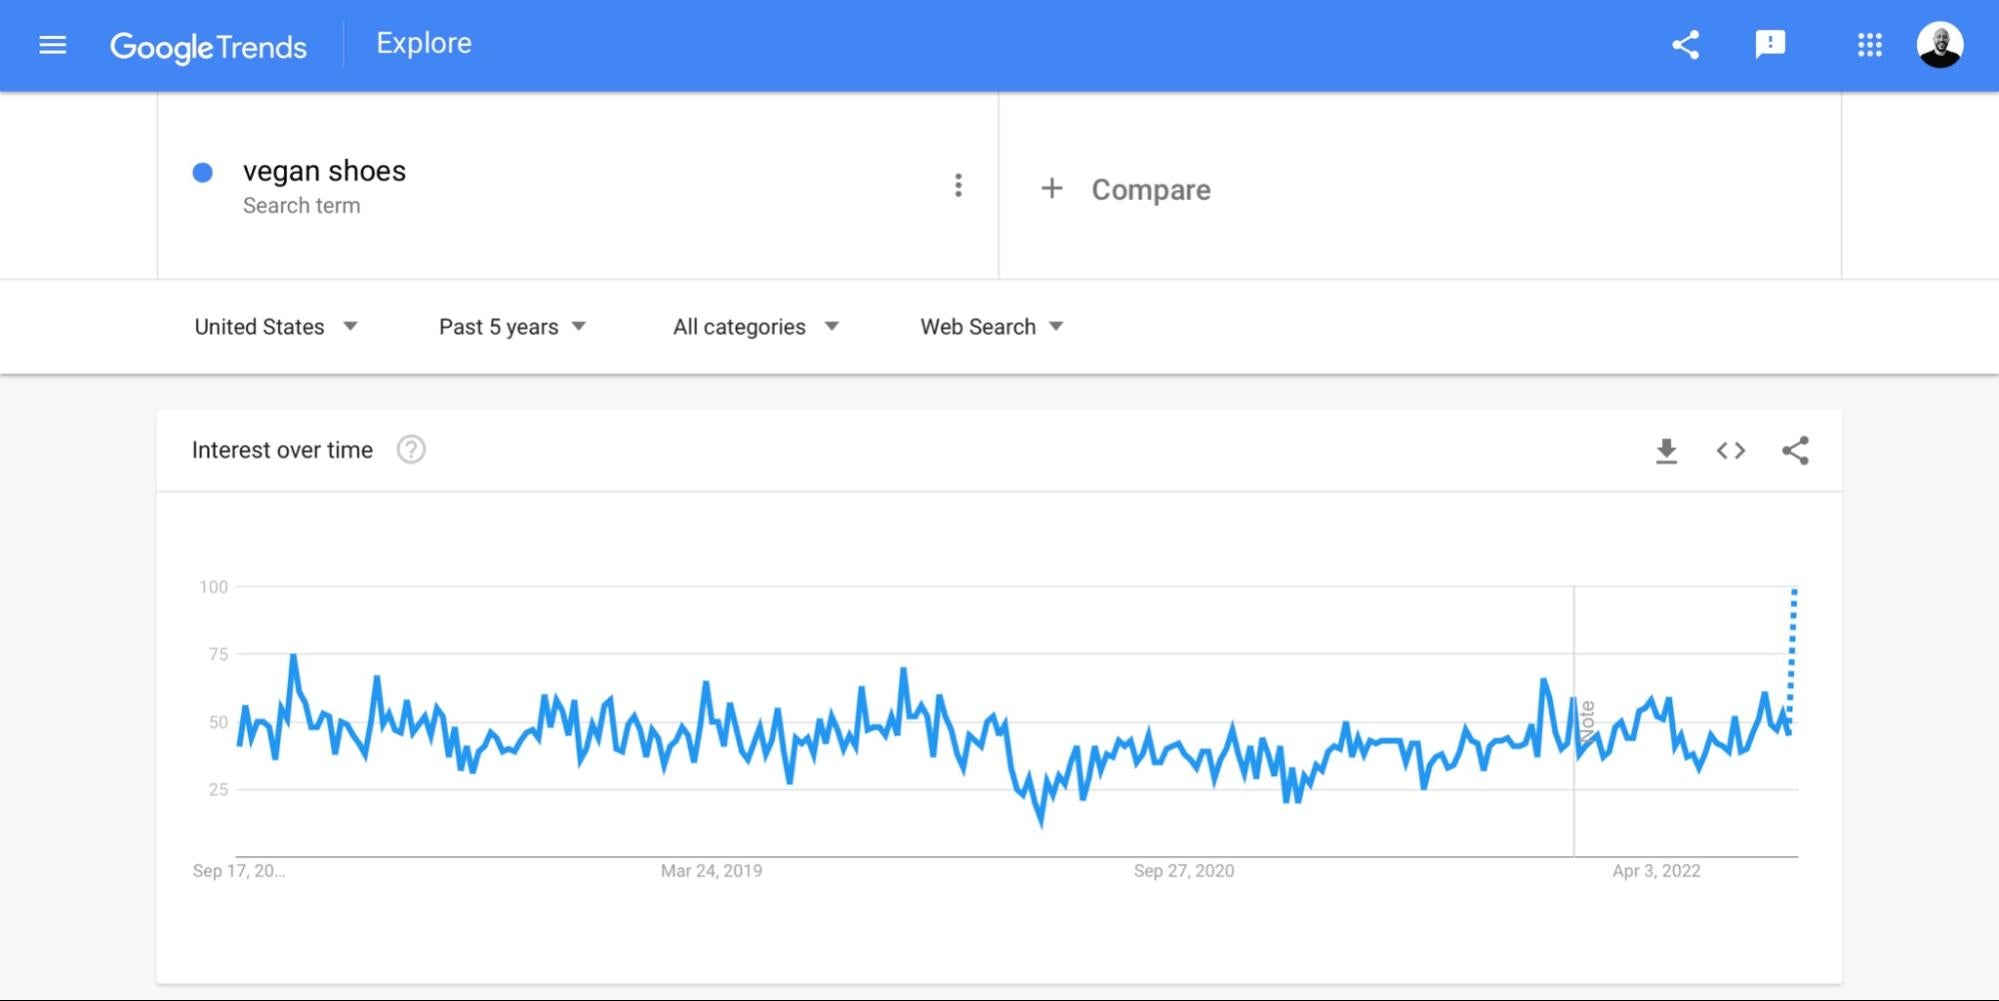Click the share icon in header
The width and height of the screenshot is (1999, 1001).
click(1686, 45)
